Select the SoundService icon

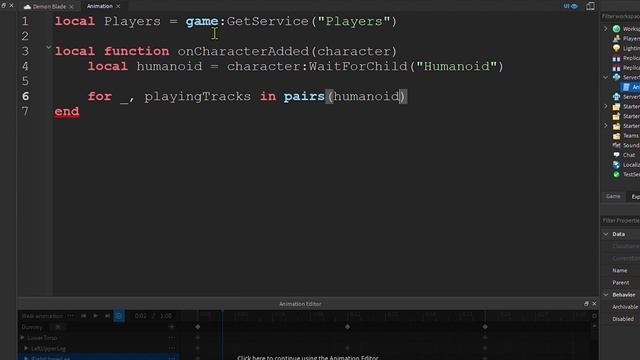pyautogui.click(x=616, y=145)
